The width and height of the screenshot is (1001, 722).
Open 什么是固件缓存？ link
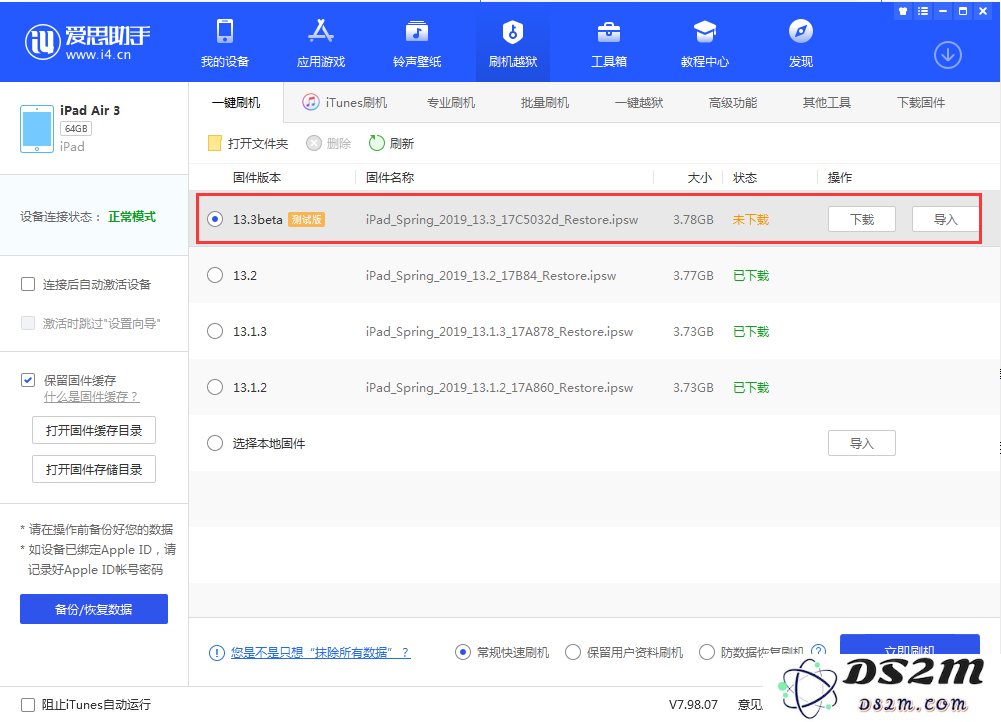91,396
